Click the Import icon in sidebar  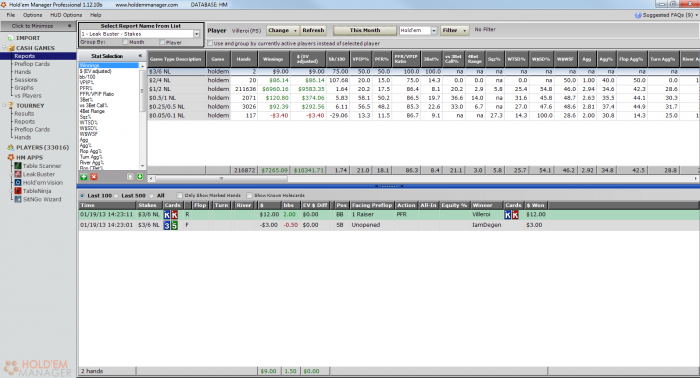point(11,38)
